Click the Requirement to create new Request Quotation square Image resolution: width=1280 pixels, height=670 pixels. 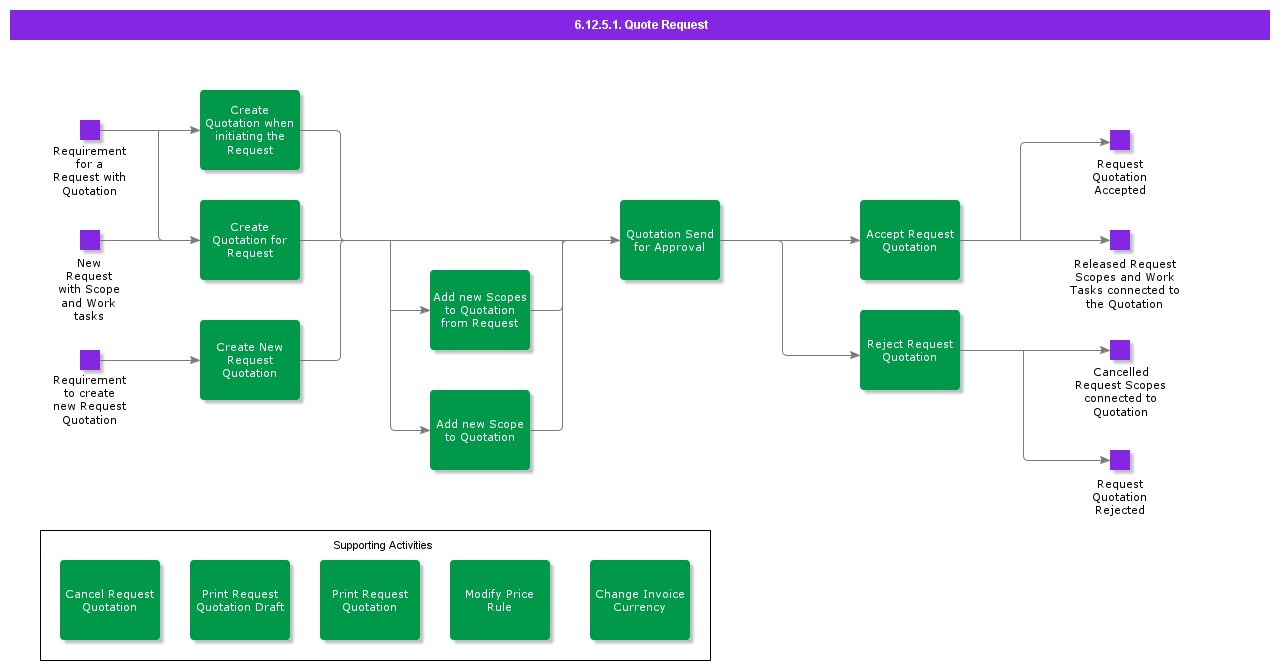[x=90, y=360]
